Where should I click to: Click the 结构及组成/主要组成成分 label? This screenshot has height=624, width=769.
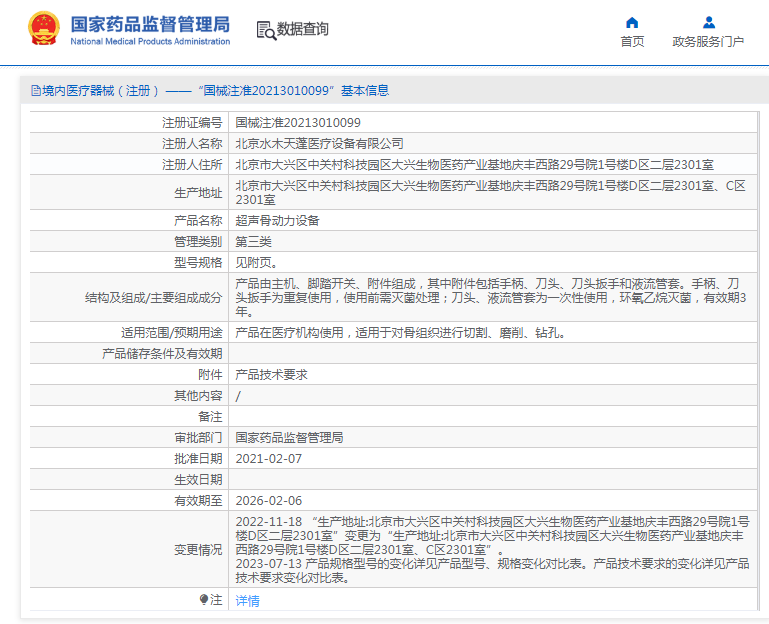coord(154,298)
